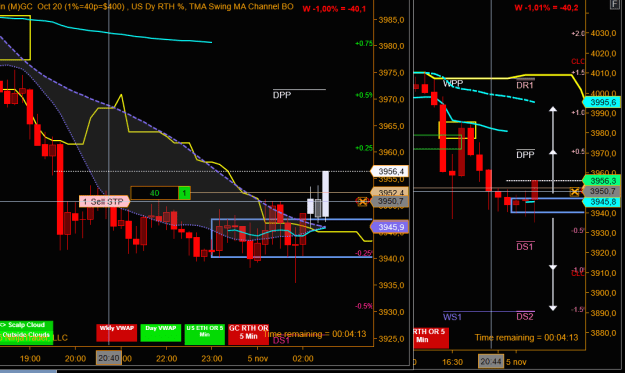
Task: Click the 4030,0 label on the right price axis
Action: click(x=603, y=33)
